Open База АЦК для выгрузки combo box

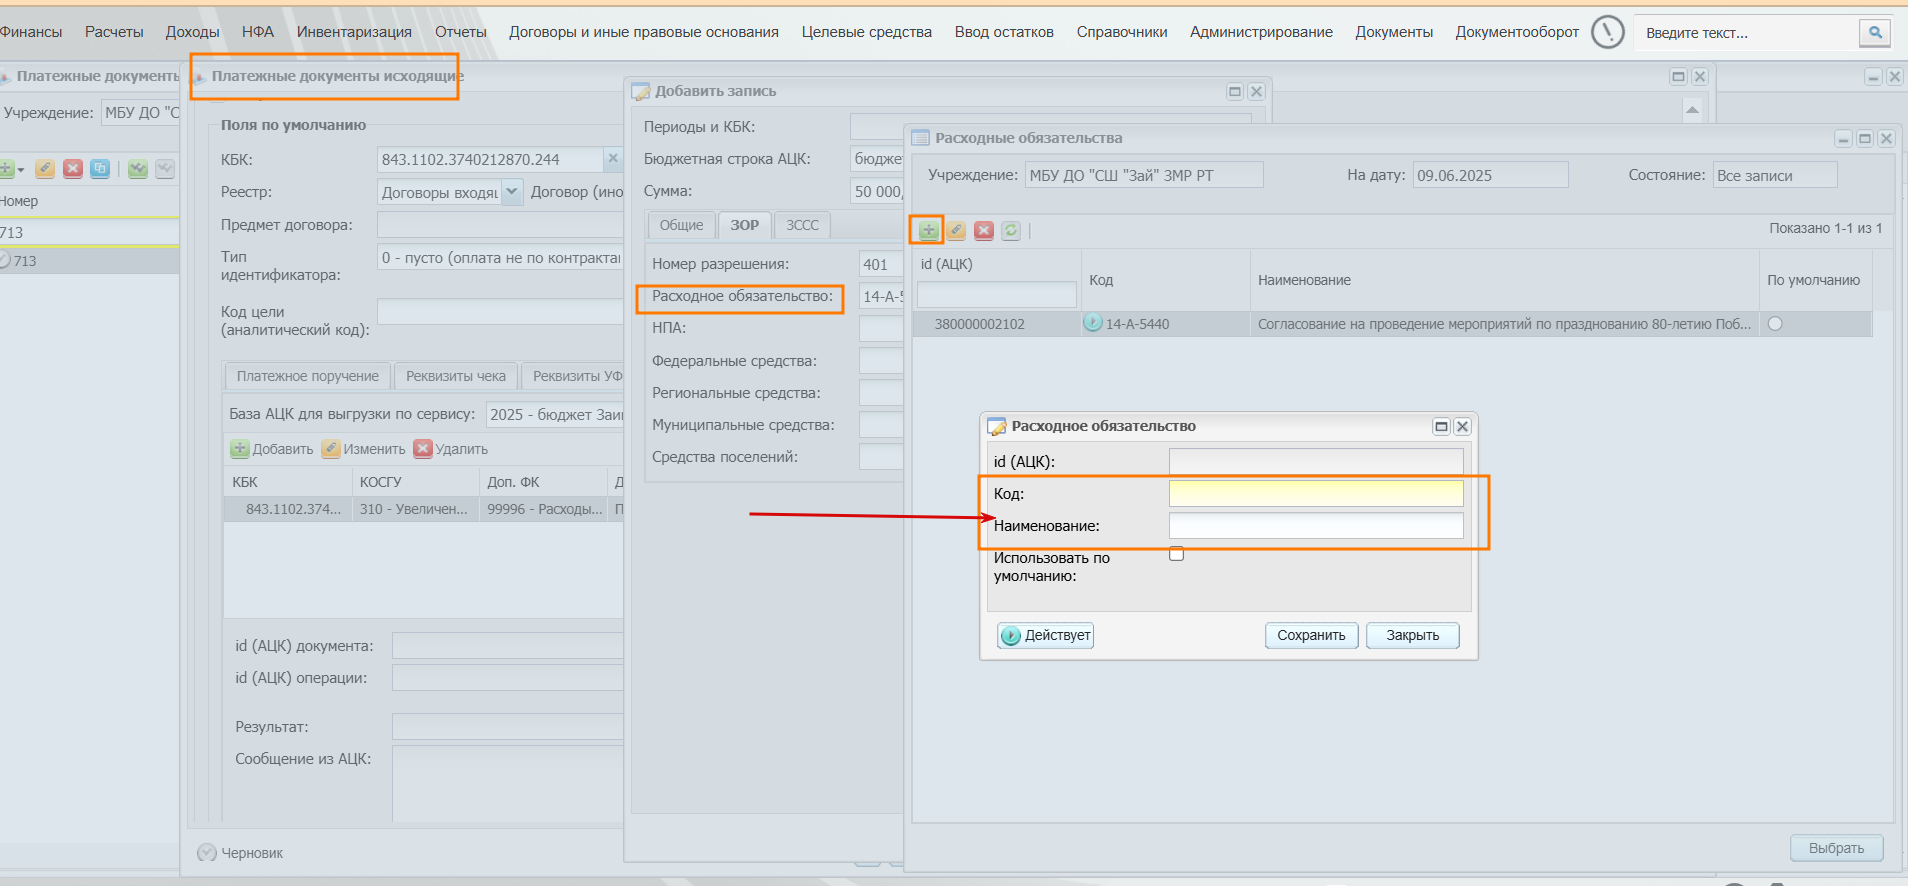[x=554, y=414]
